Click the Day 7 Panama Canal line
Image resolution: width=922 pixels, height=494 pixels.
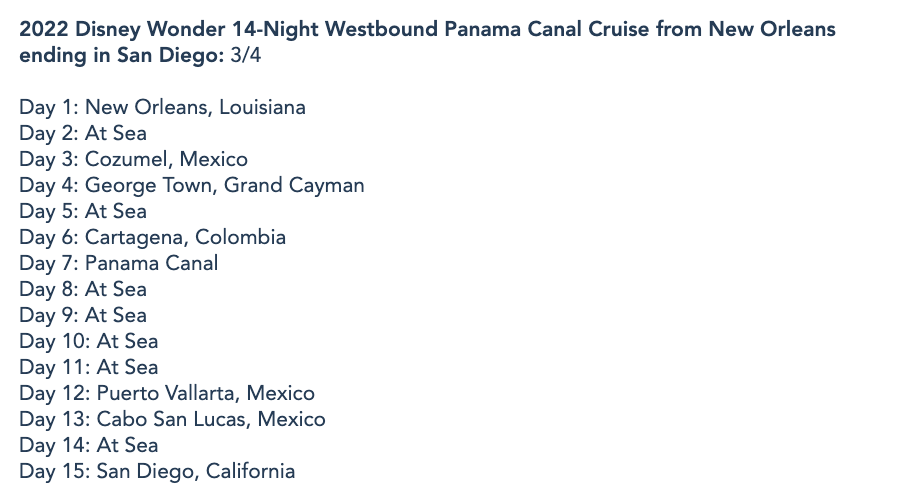[118, 263]
